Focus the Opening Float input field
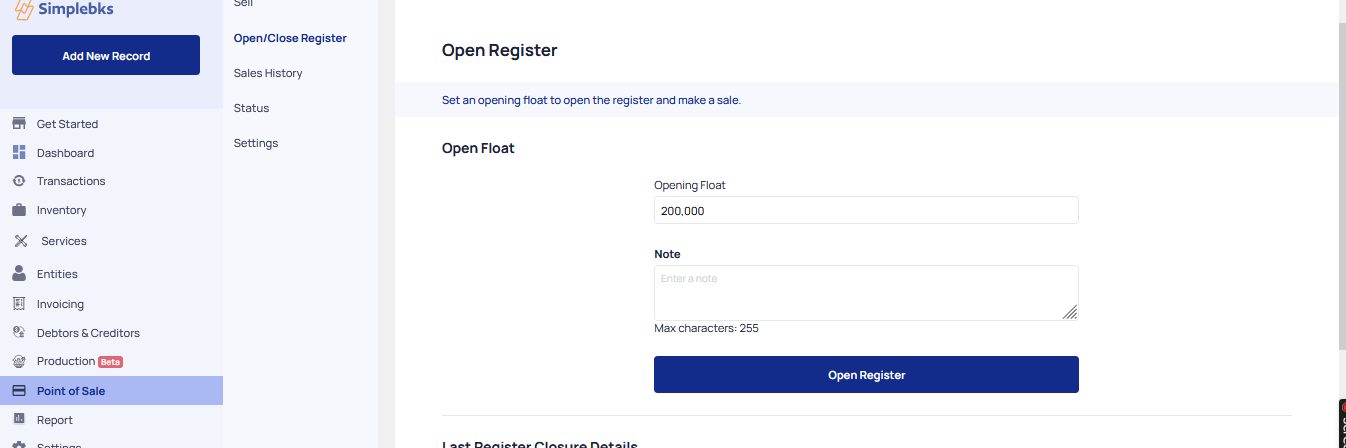This screenshot has width=1346, height=448. (x=866, y=210)
